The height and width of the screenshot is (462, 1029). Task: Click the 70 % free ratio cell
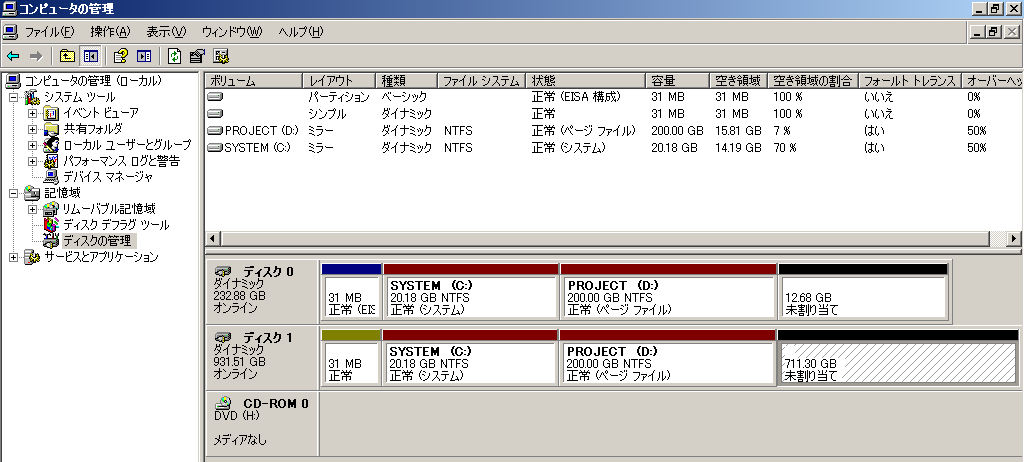pos(785,148)
